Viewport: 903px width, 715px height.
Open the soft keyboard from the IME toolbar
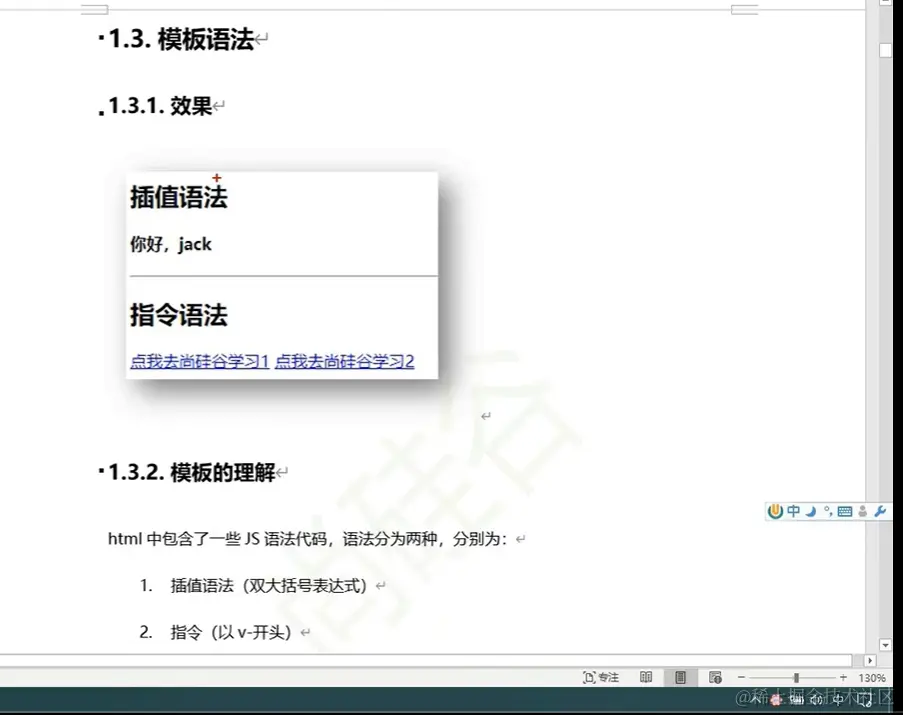coord(845,511)
